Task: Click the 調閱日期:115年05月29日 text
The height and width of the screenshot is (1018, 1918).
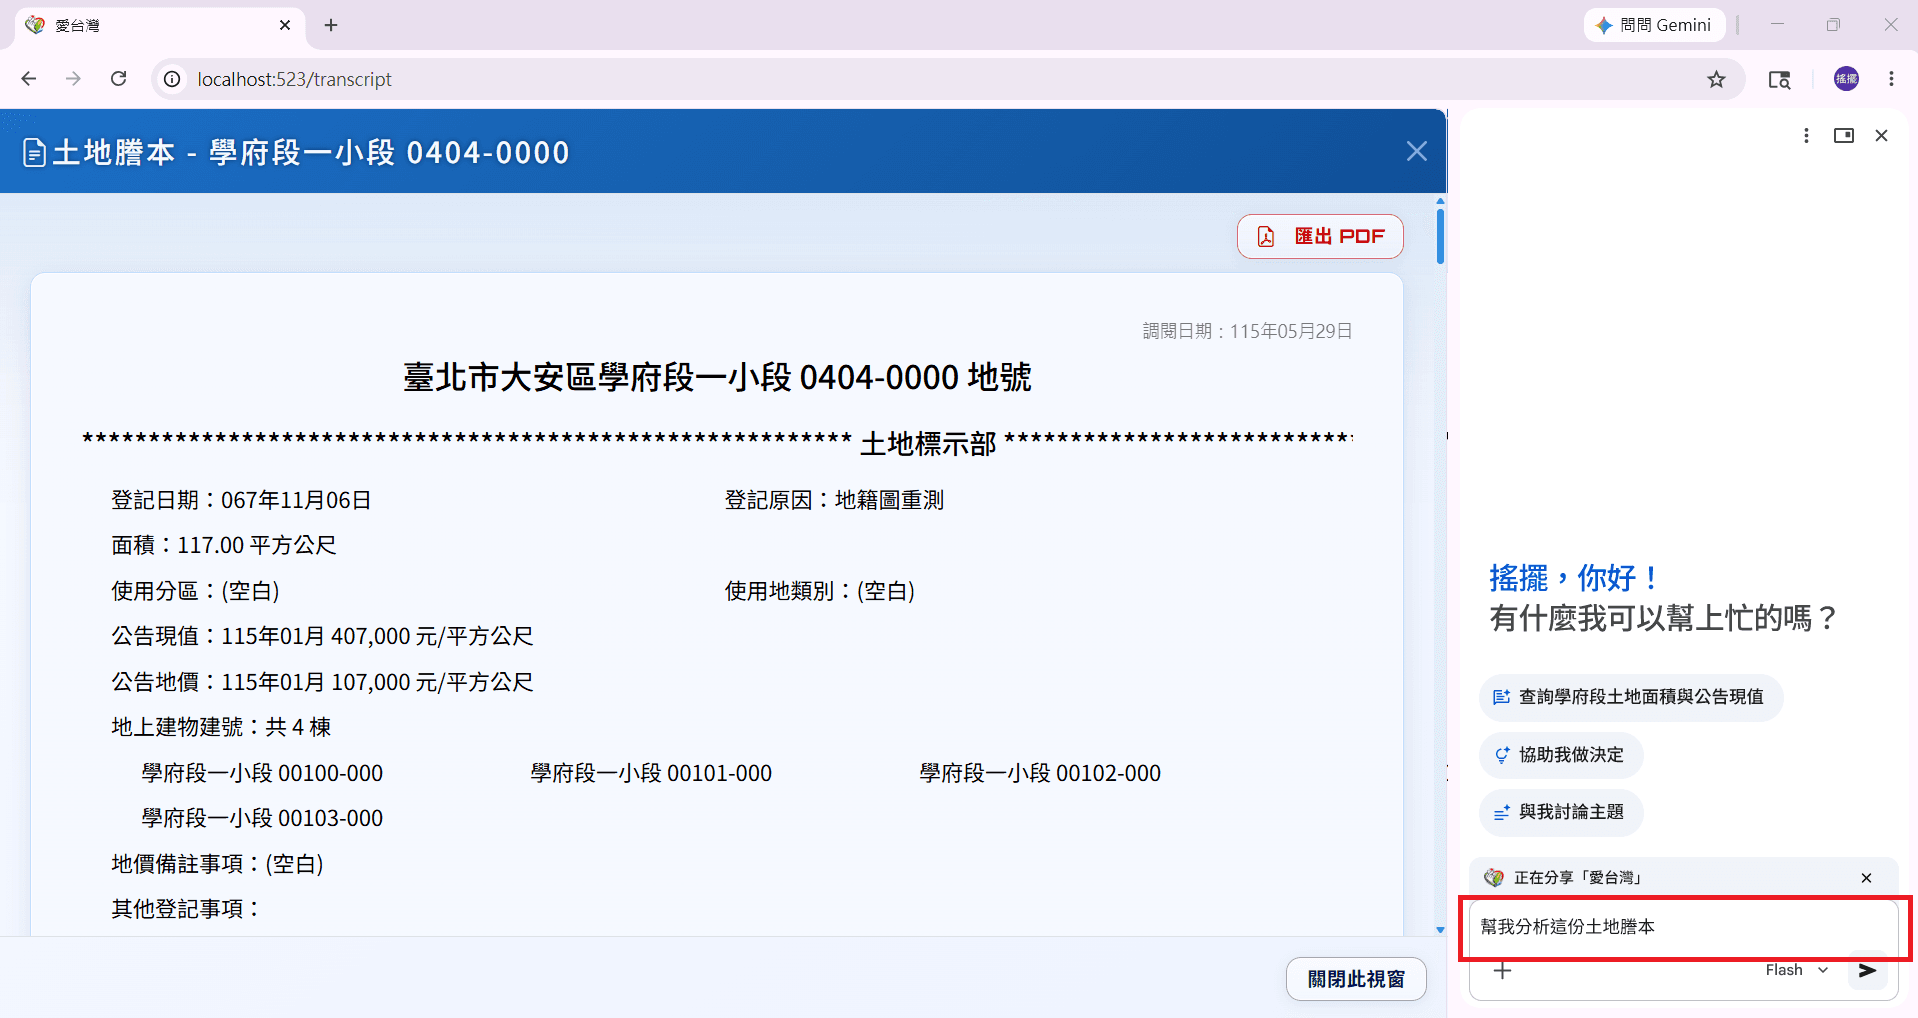Action: (1248, 331)
